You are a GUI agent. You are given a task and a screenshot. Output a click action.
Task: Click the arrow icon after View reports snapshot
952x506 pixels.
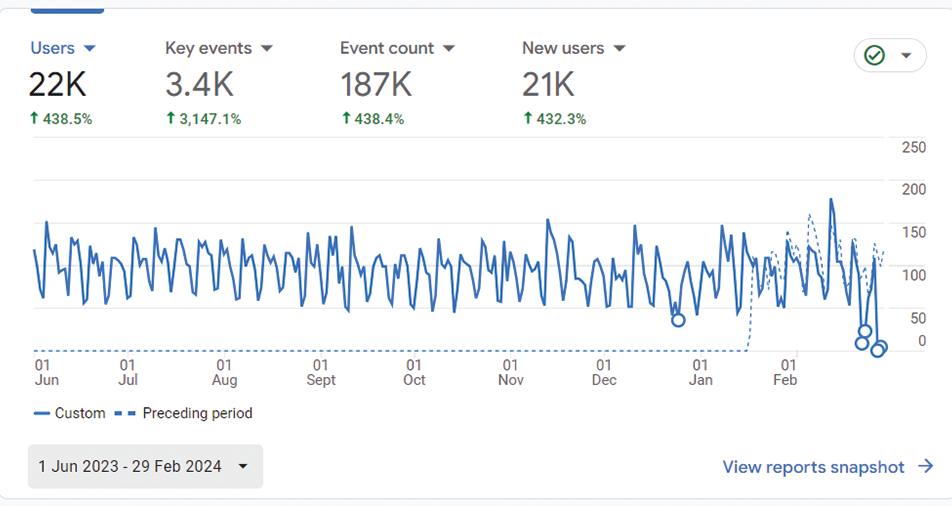(x=925, y=467)
